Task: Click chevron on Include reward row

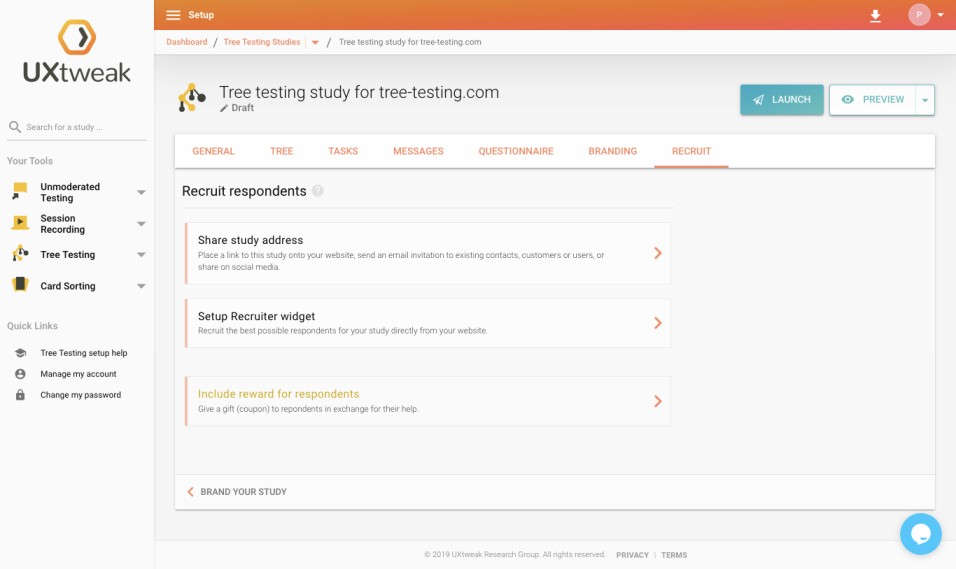Action: (658, 401)
